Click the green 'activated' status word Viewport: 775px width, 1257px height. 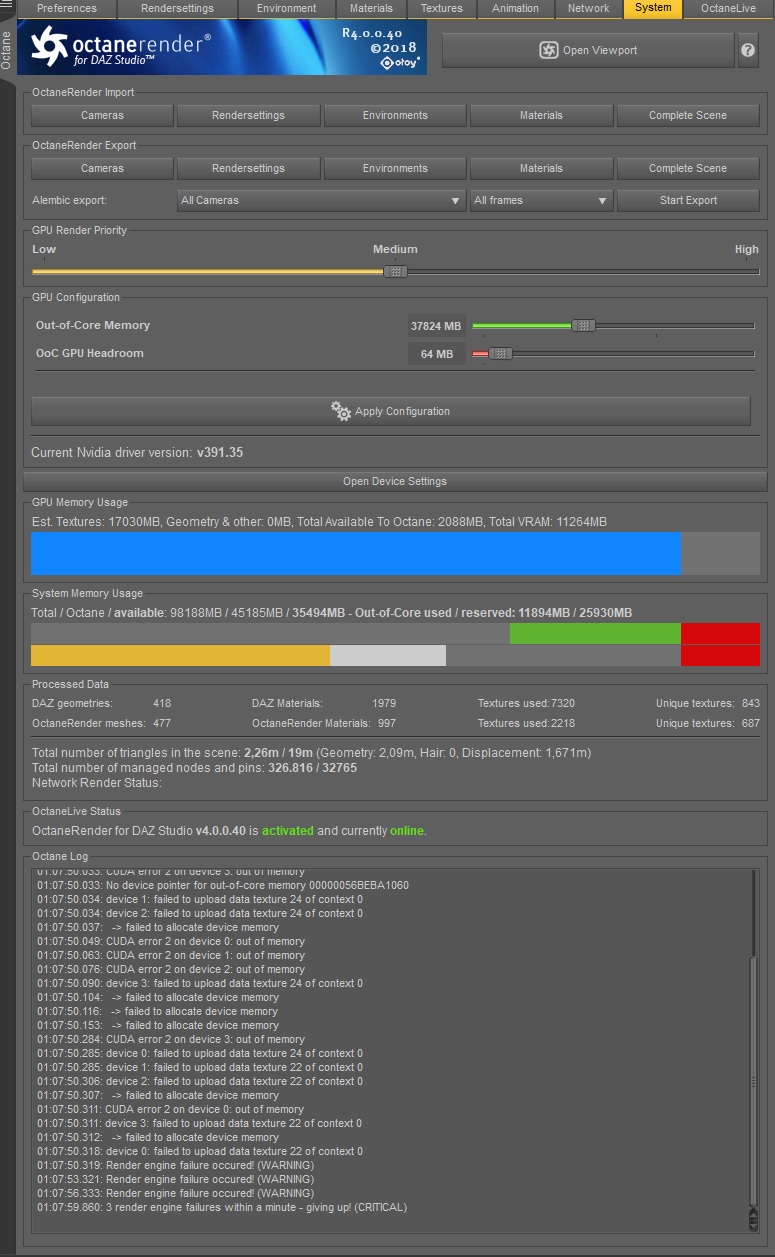tap(287, 831)
